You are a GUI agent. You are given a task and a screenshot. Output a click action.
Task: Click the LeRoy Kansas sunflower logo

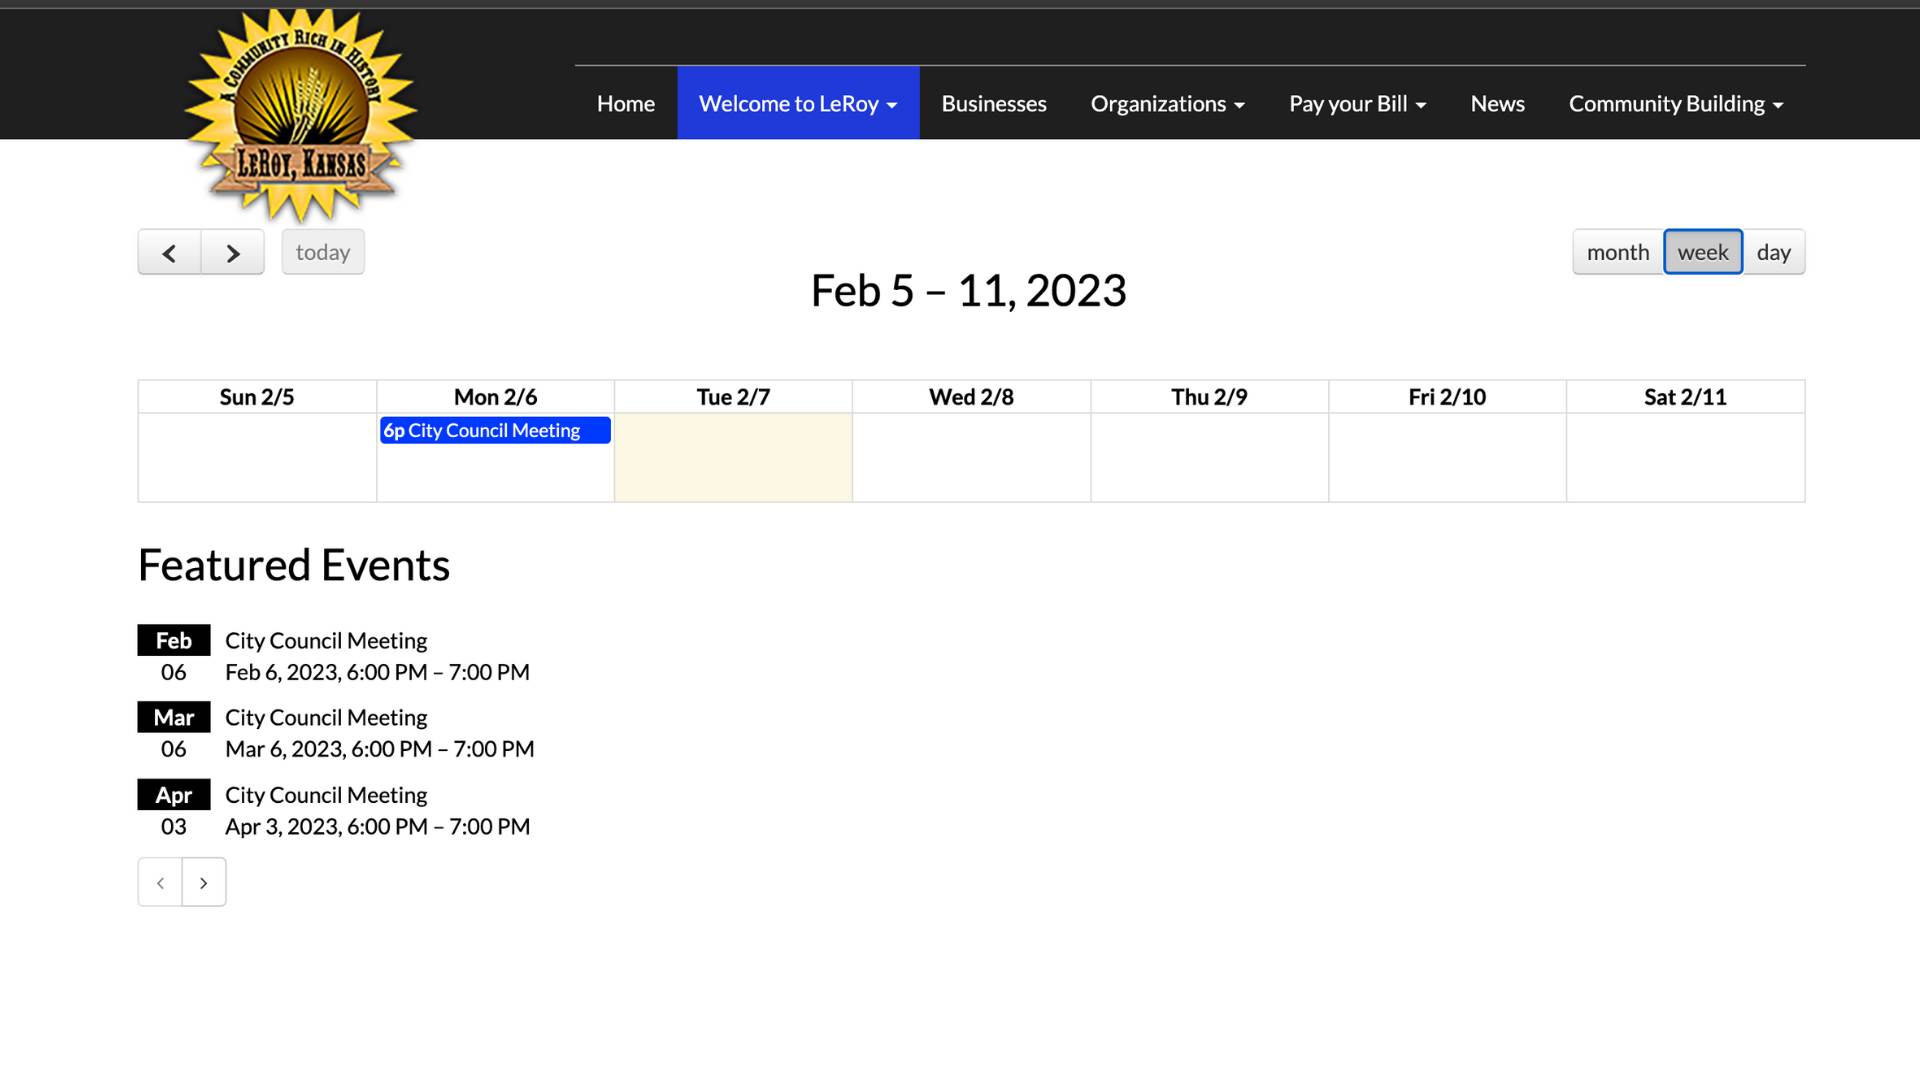click(300, 115)
